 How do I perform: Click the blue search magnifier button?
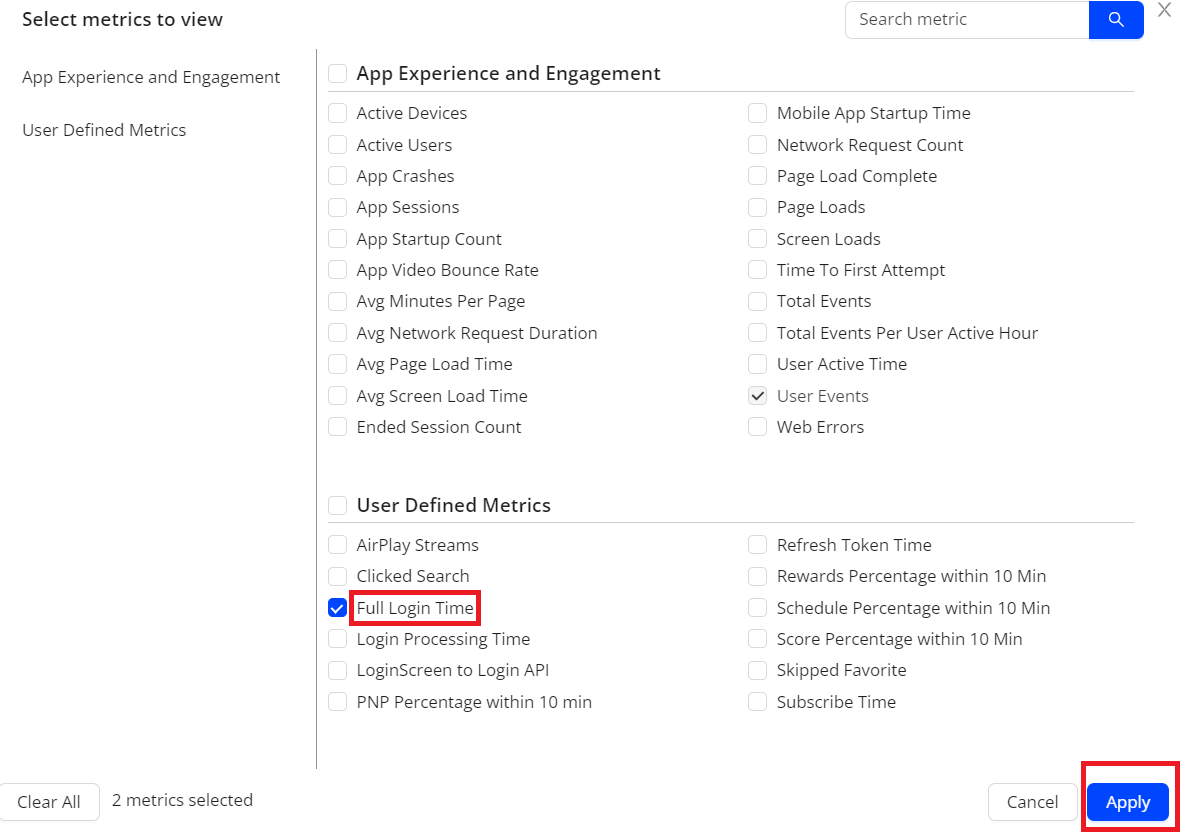(x=1115, y=20)
